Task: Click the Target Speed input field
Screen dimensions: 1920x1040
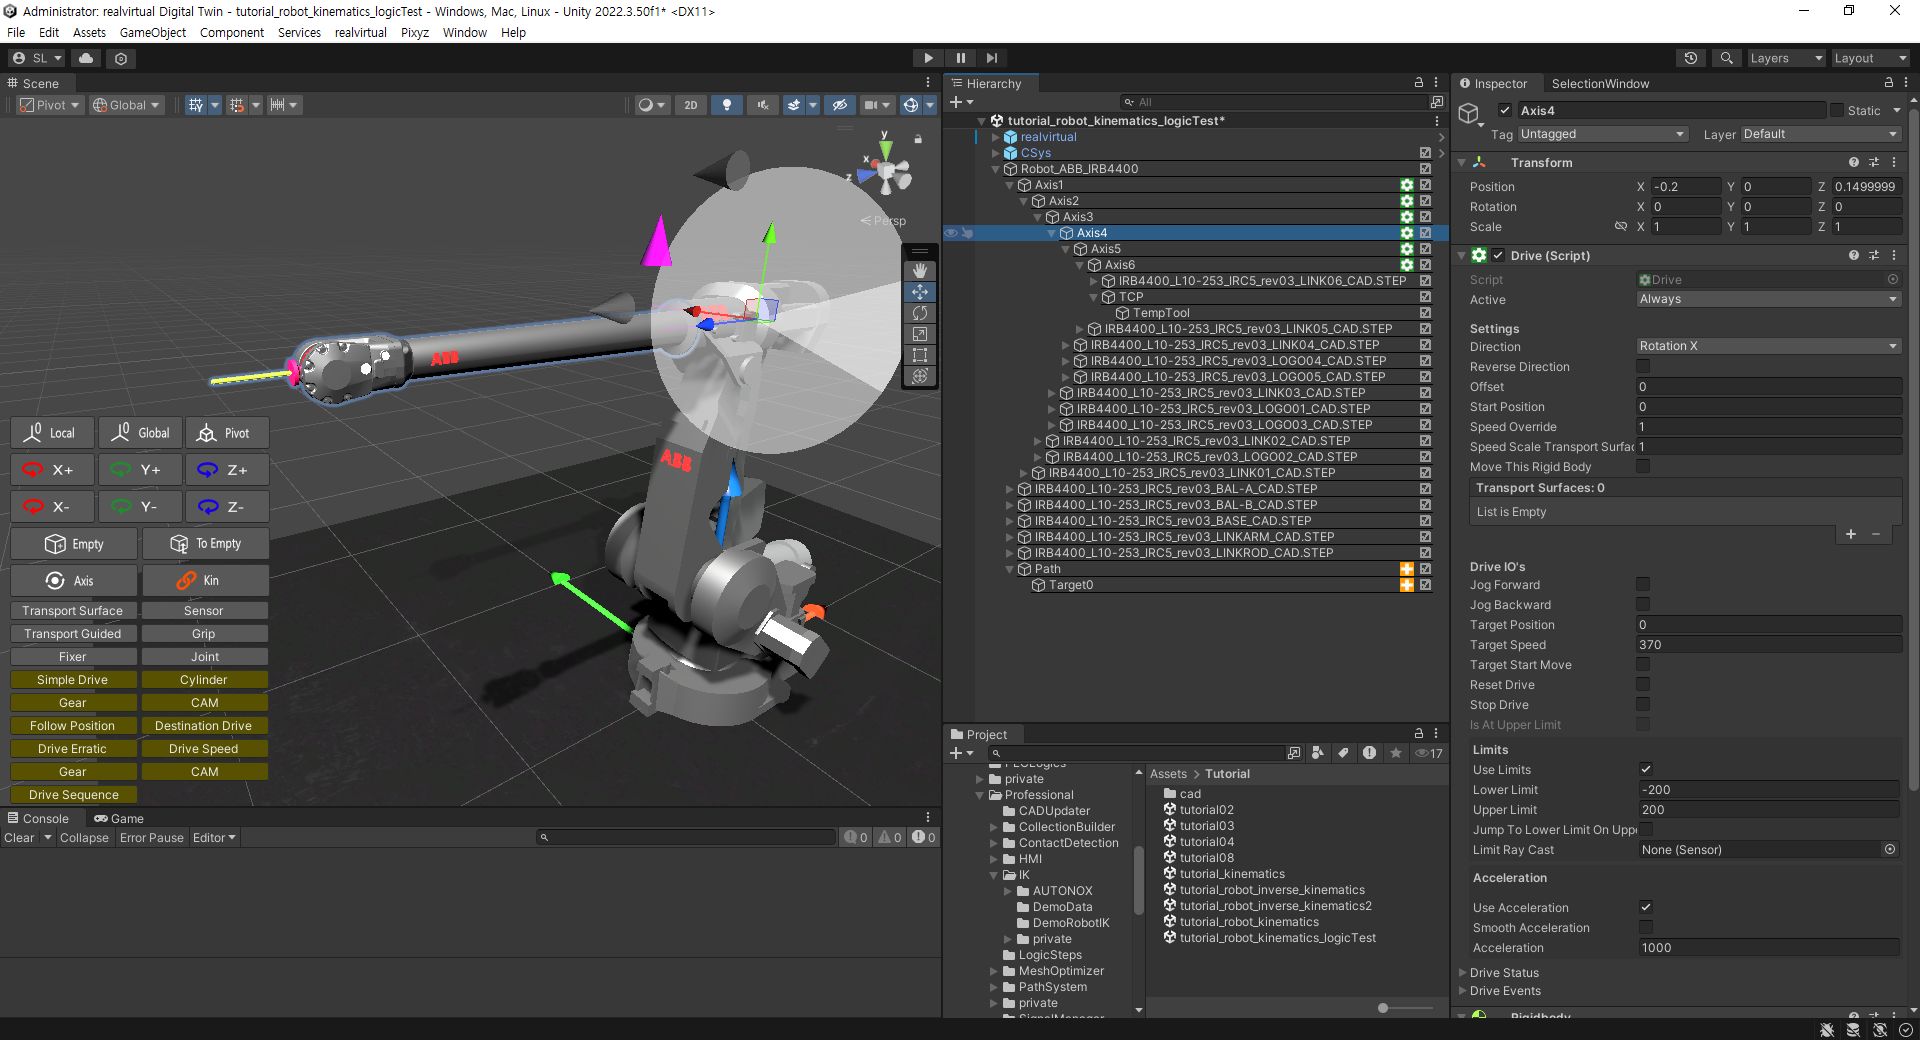Action: tap(1768, 645)
